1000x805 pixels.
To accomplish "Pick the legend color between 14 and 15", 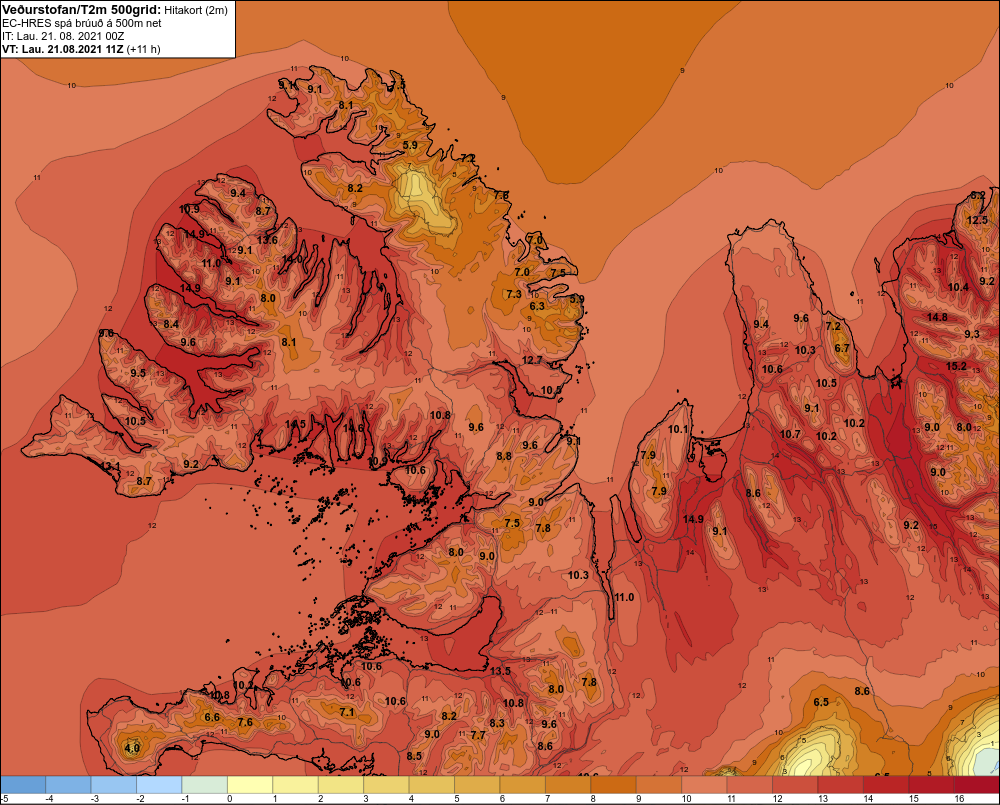I will pos(886,785).
